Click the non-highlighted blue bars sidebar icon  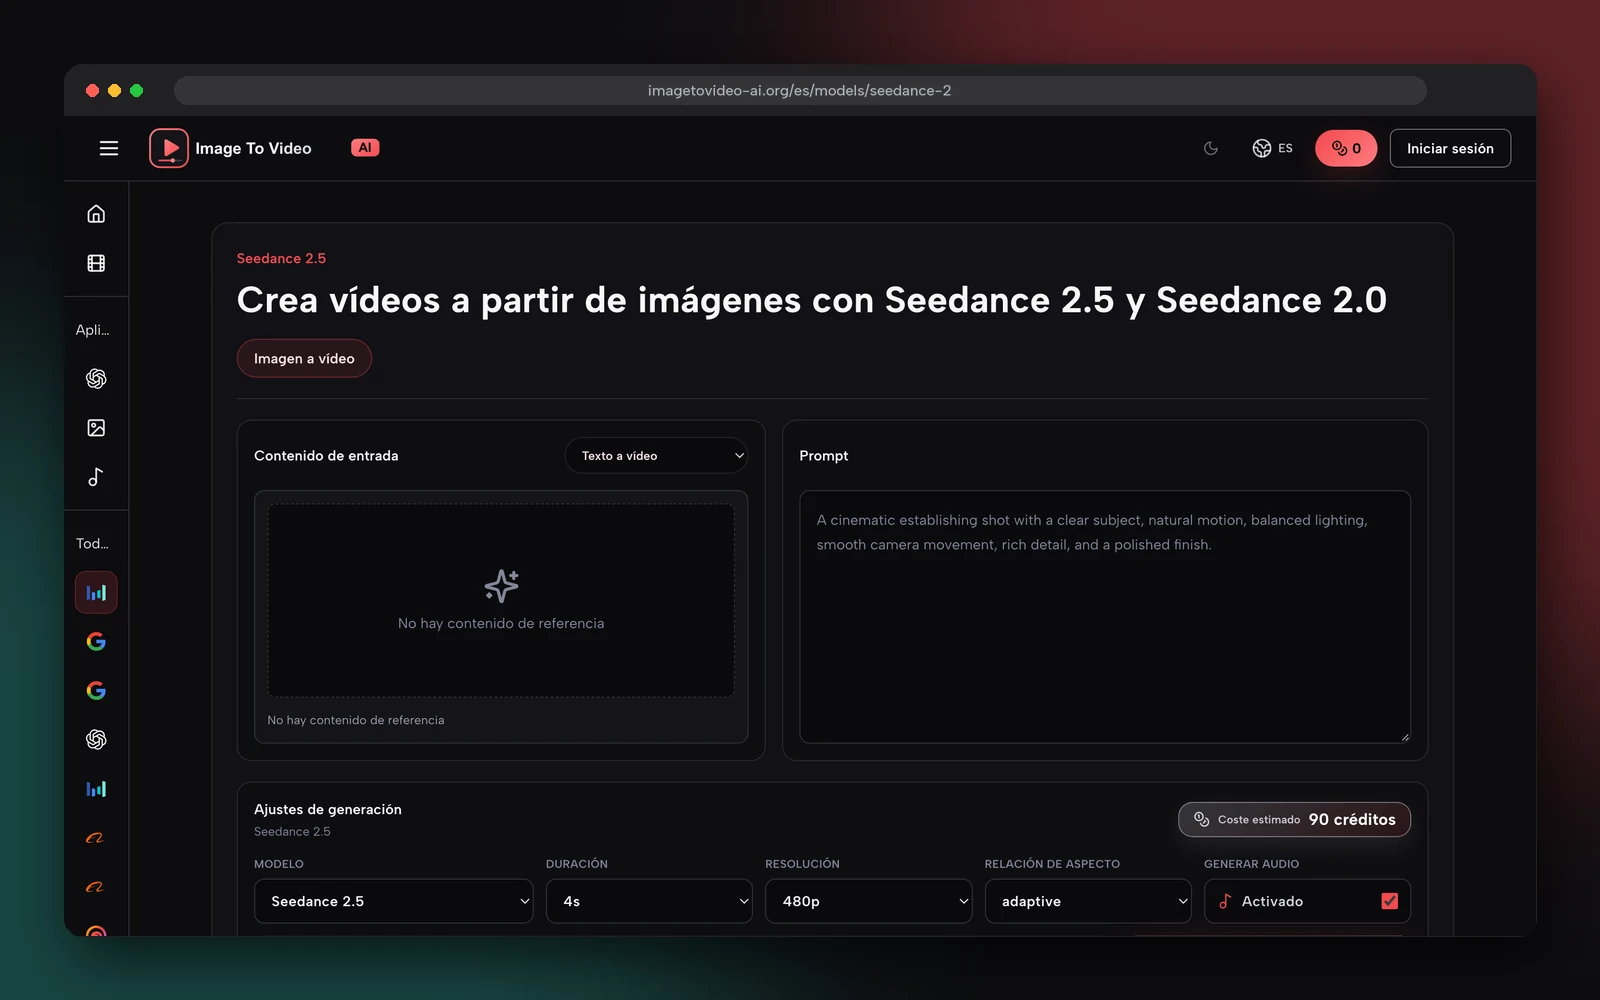pyautogui.click(x=96, y=789)
